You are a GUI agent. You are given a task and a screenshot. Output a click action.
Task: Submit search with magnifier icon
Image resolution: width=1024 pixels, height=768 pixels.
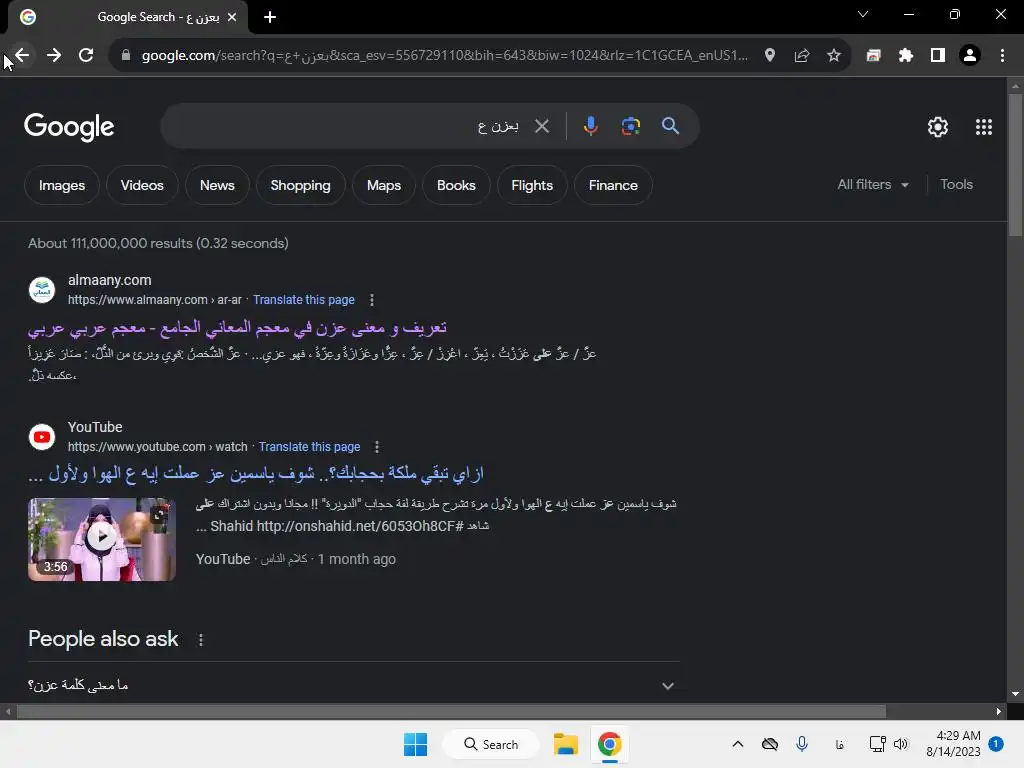(671, 126)
